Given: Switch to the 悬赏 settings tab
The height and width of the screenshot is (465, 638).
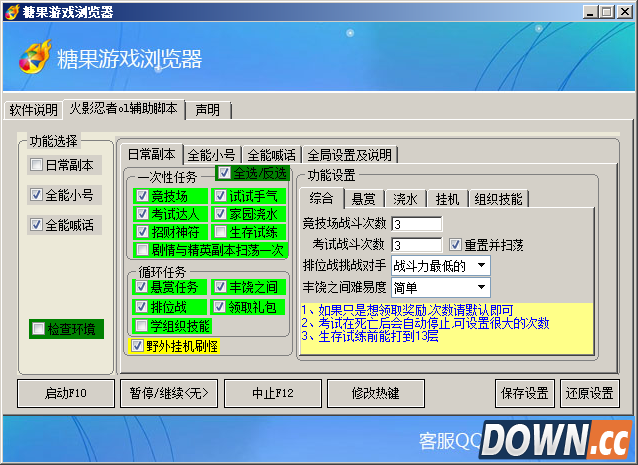Looking at the screenshot, I should click(363, 199).
